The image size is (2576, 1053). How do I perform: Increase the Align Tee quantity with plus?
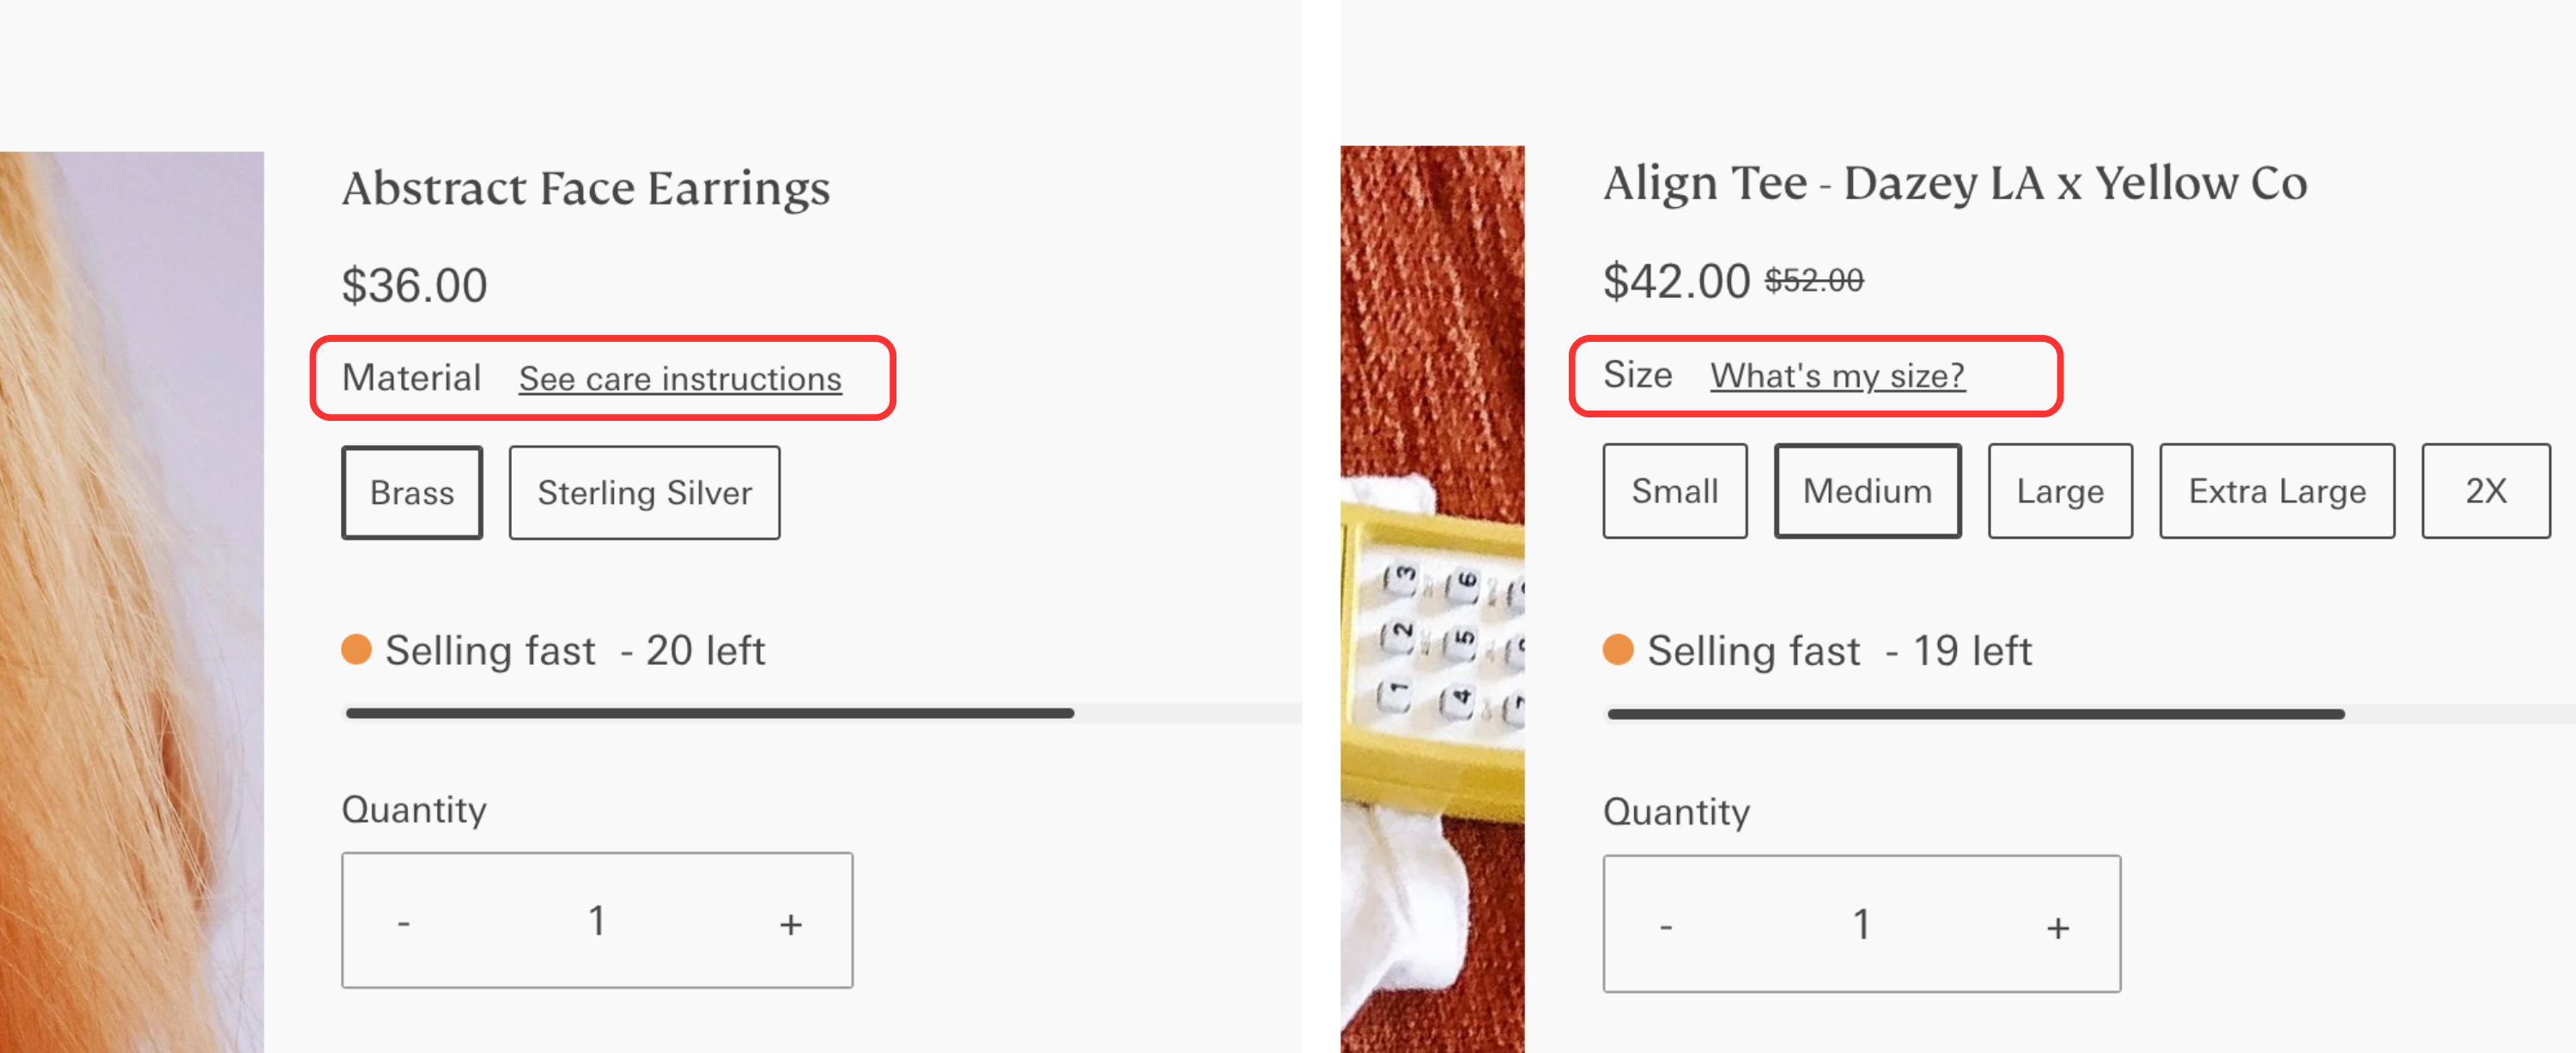click(2058, 927)
